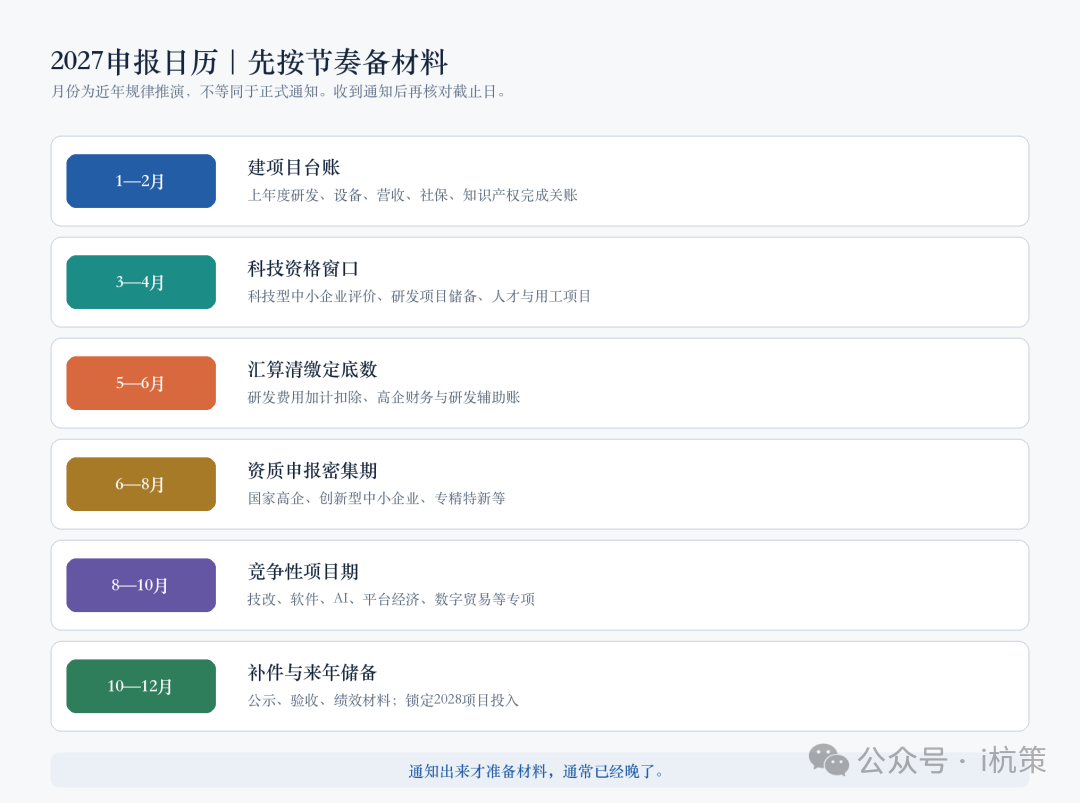Click the green 10—12月 month badge

click(x=141, y=686)
